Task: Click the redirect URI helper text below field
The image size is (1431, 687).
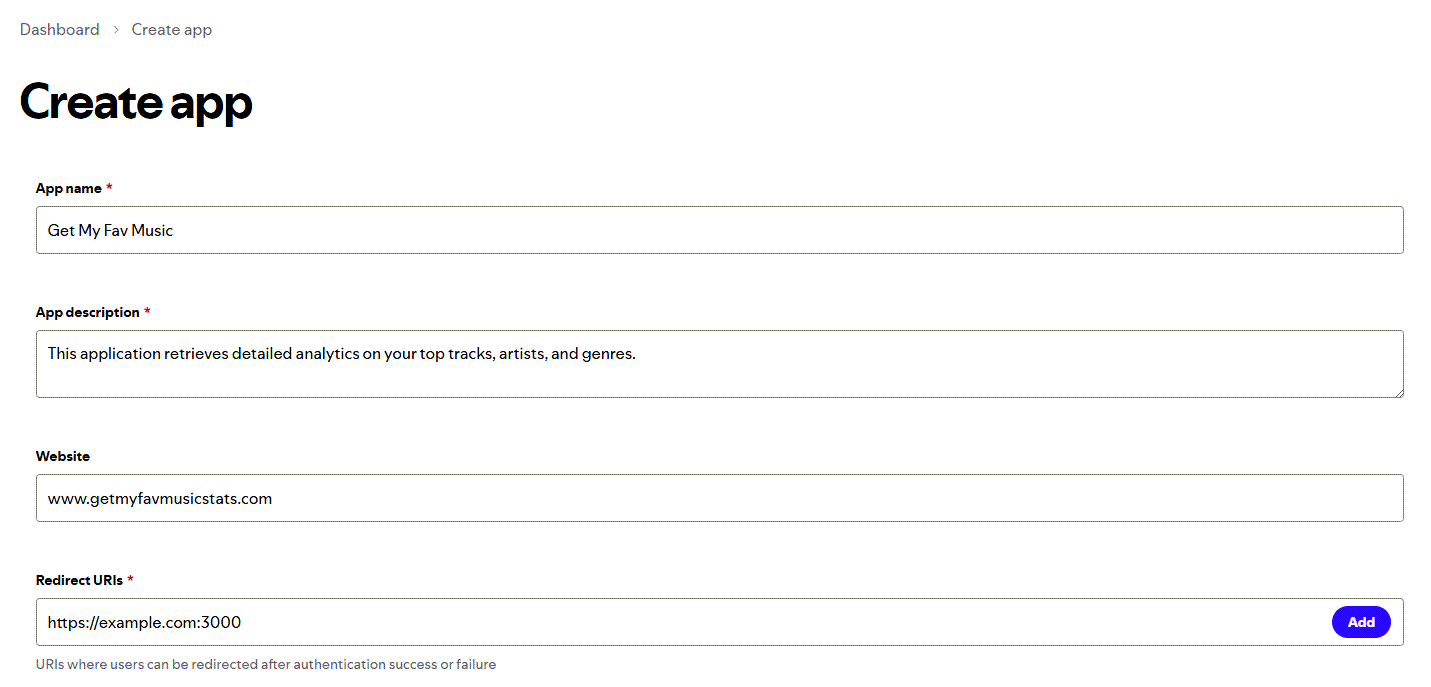Action: point(266,664)
